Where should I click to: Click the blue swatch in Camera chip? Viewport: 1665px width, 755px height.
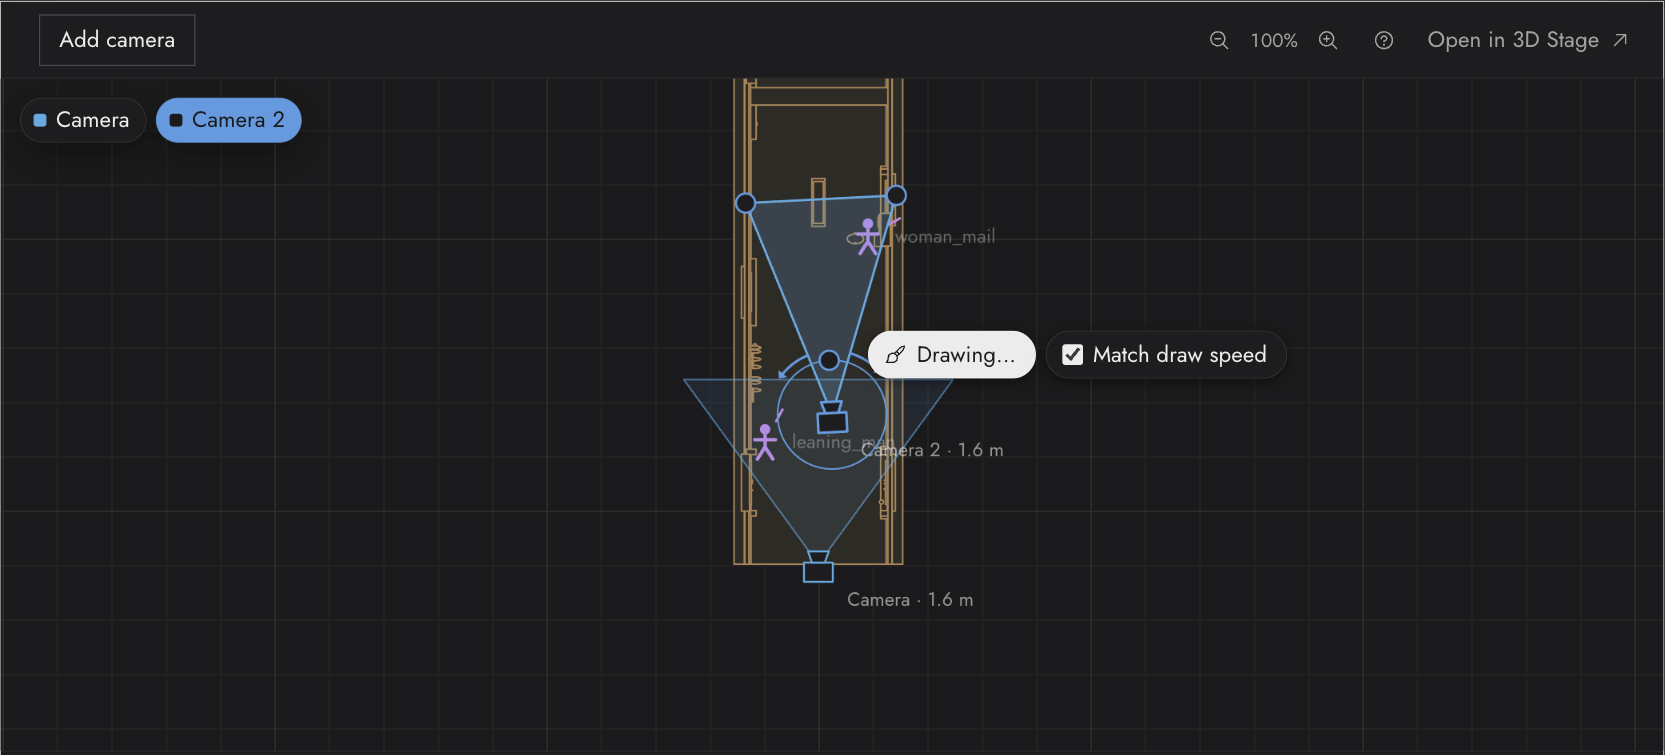tap(40, 120)
